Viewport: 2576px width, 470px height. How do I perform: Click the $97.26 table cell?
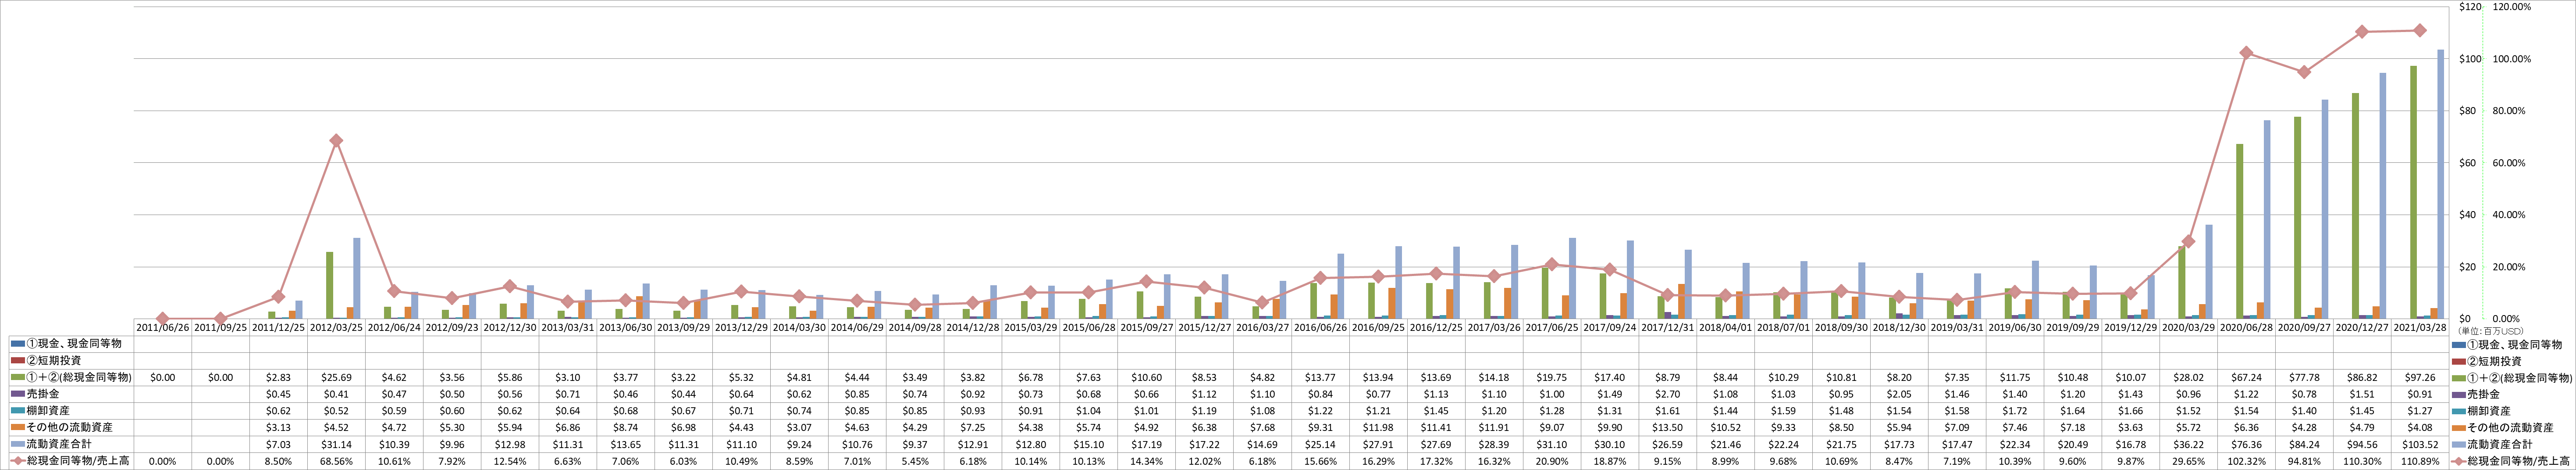(x=2419, y=378)
